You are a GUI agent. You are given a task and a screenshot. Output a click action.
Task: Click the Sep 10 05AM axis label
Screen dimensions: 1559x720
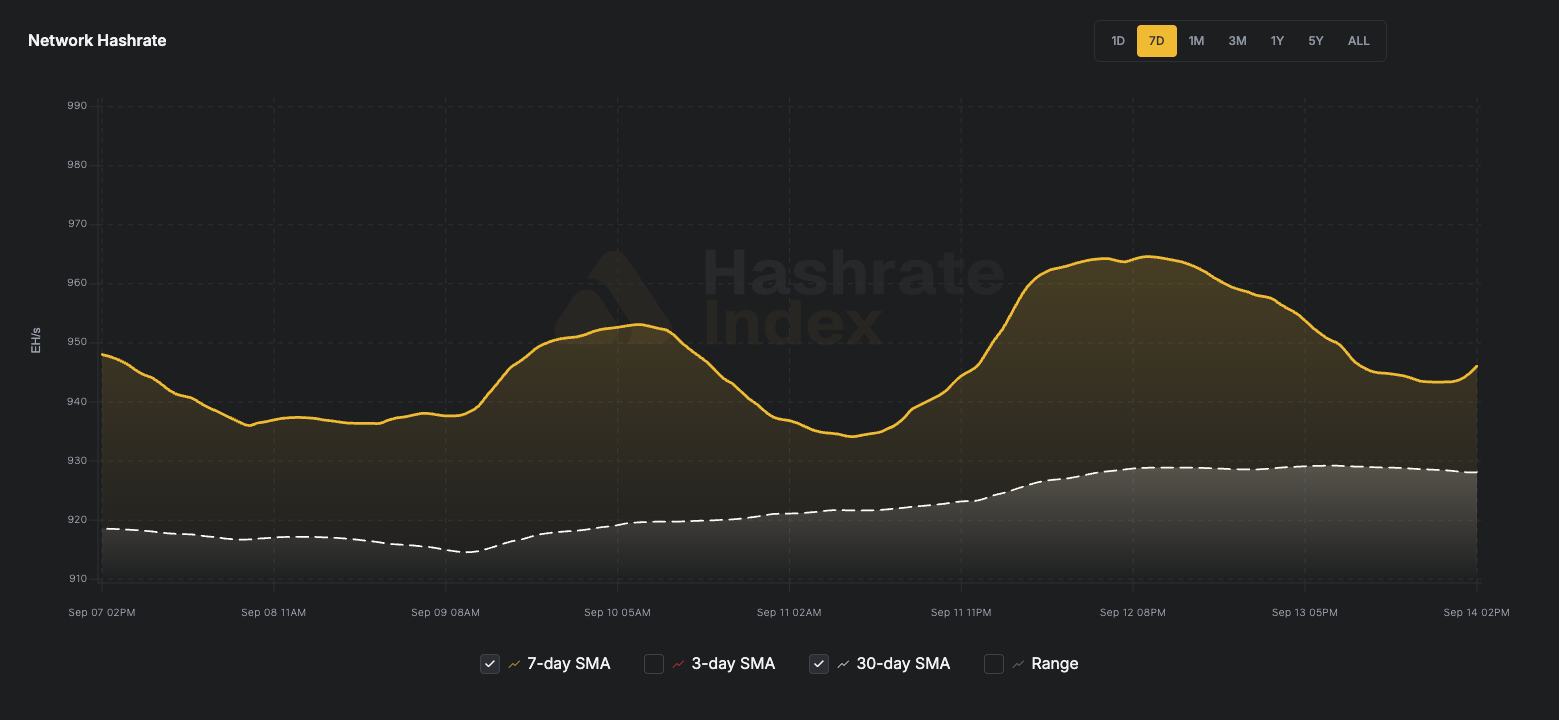coord(618,613)
